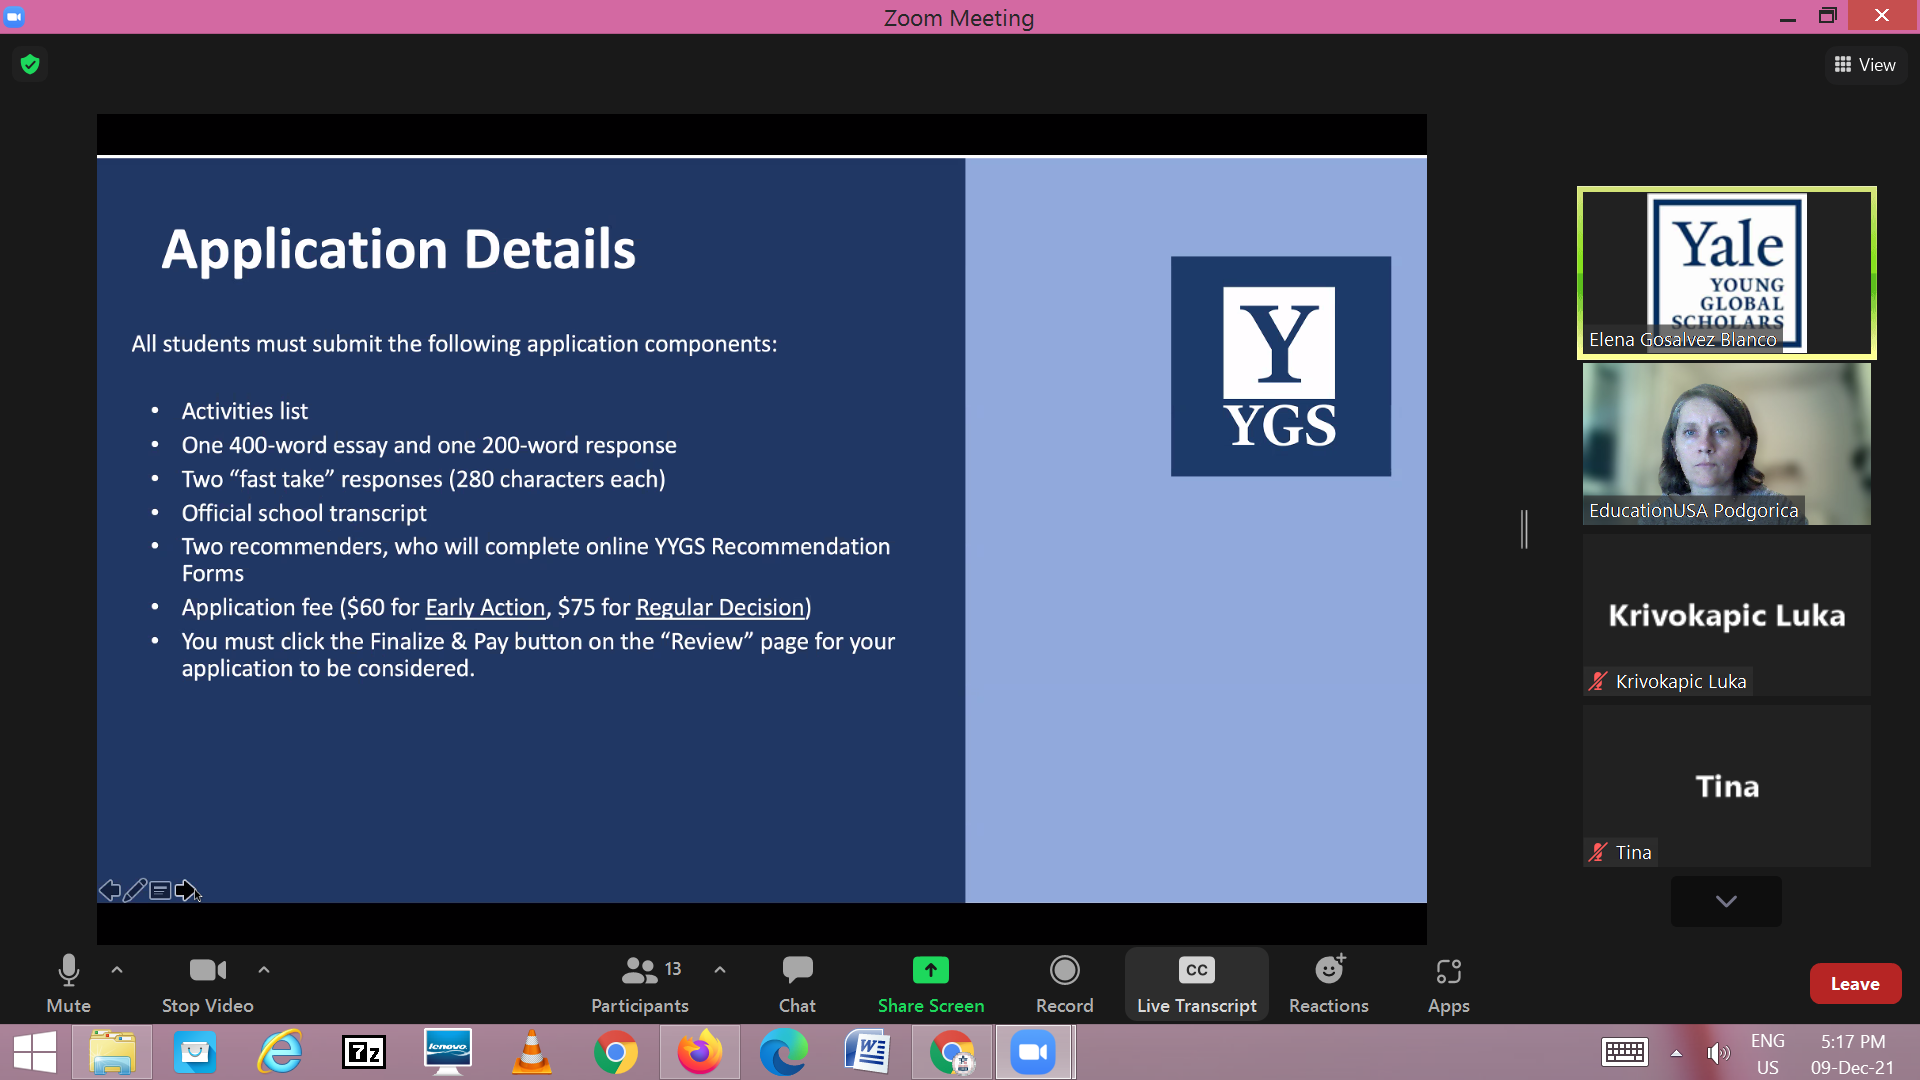Click the green Share Screen button
This screenshot has width=1920, height=1080.
pos(931,984)
